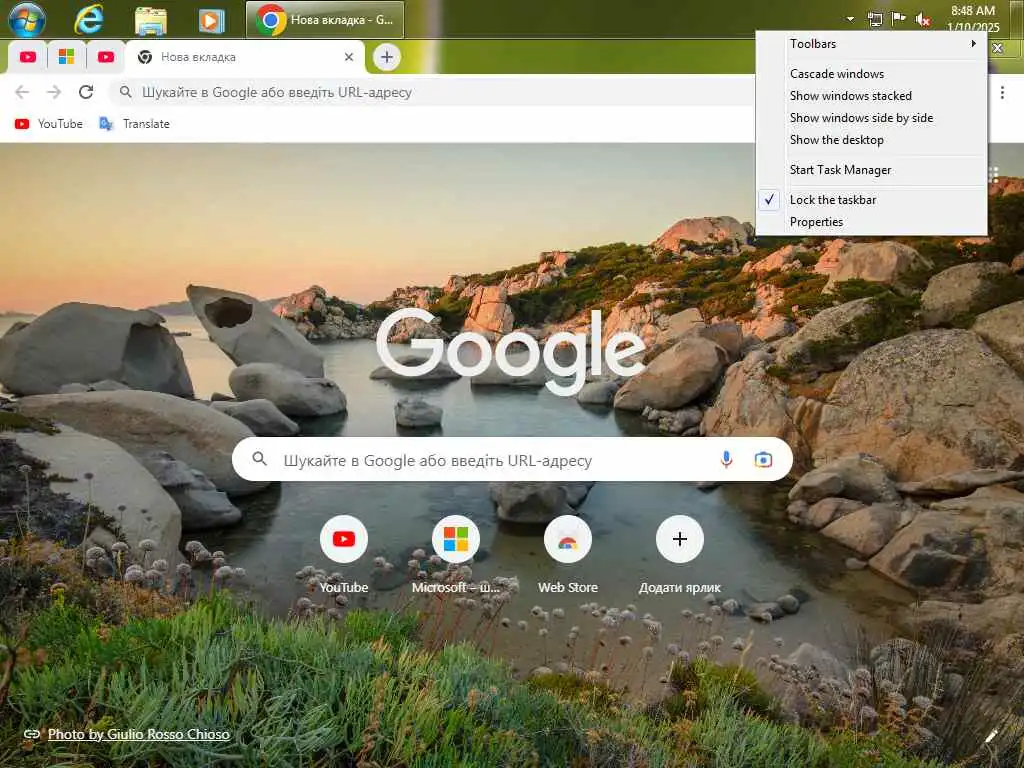
Task: Close the Нова вкладка tab
Action: coord(349,57)
